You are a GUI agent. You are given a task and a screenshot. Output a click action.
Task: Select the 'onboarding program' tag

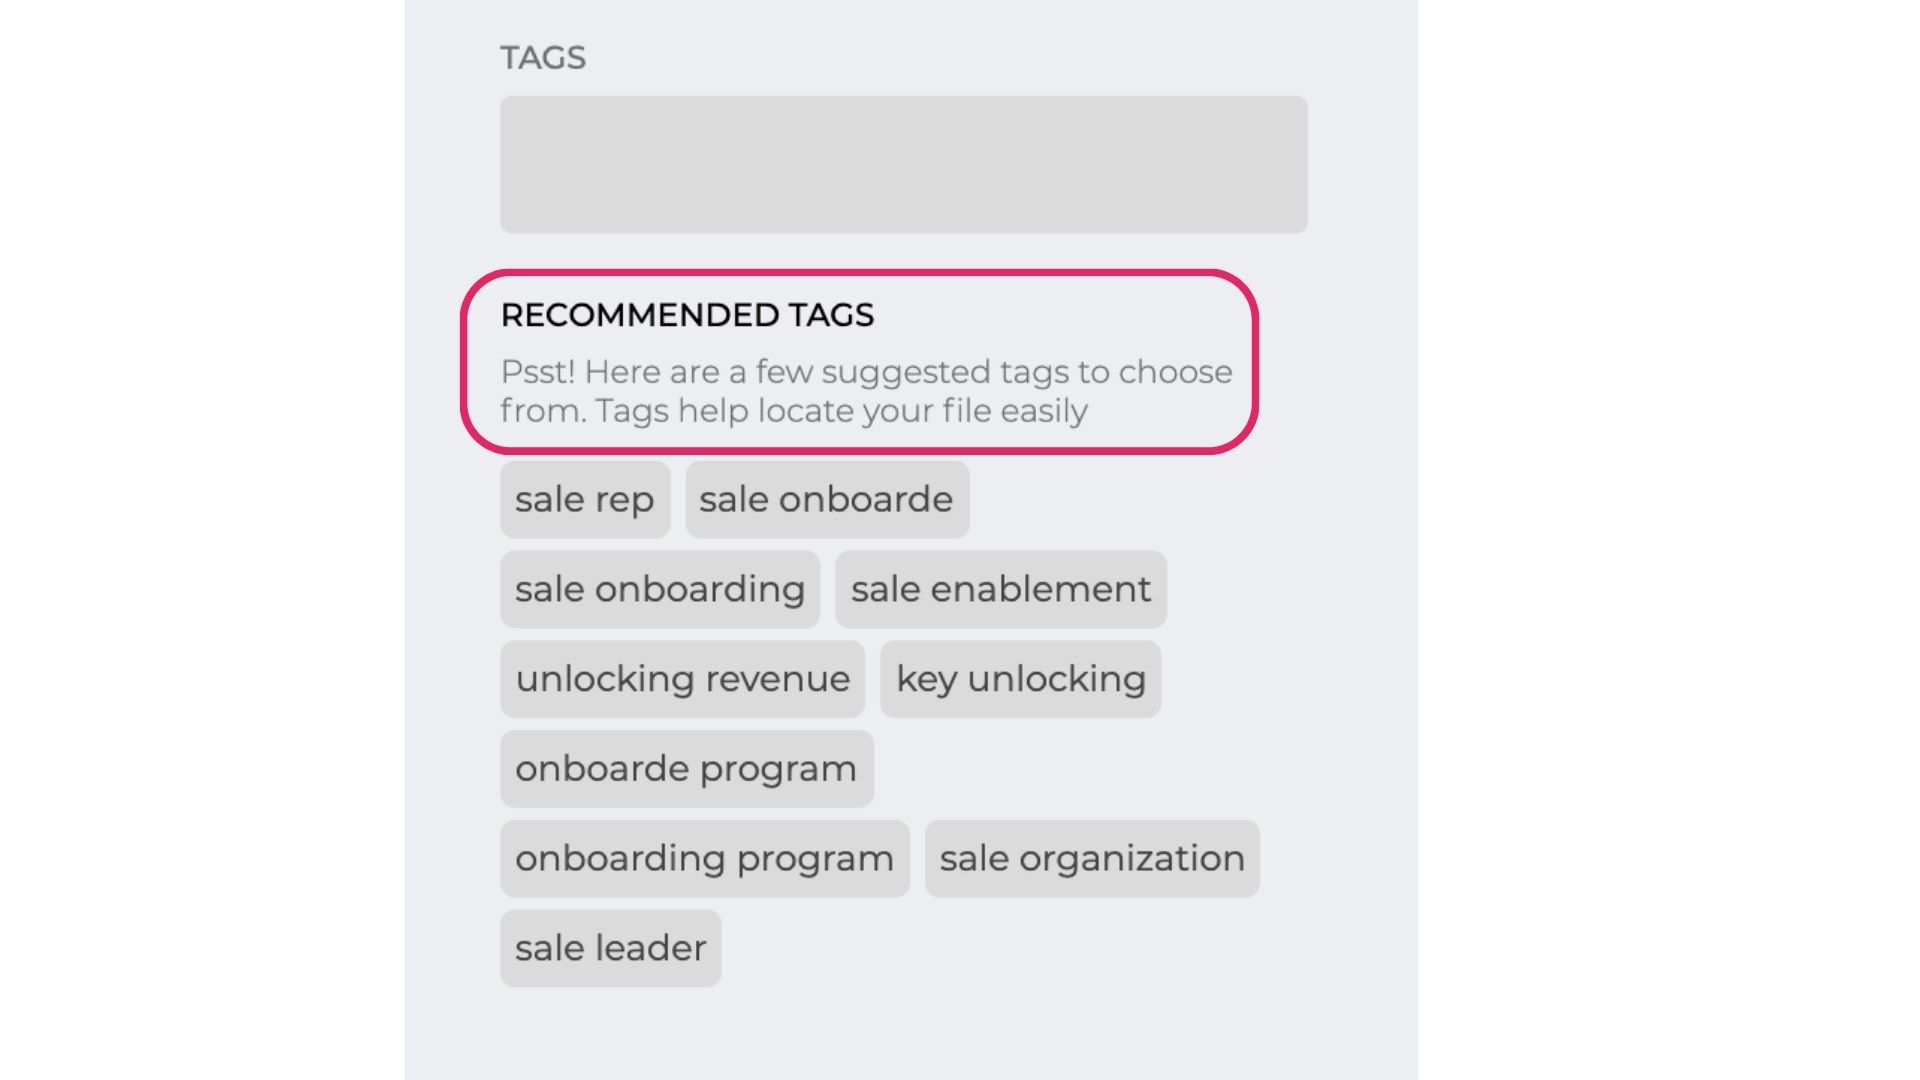pos(704,857)
